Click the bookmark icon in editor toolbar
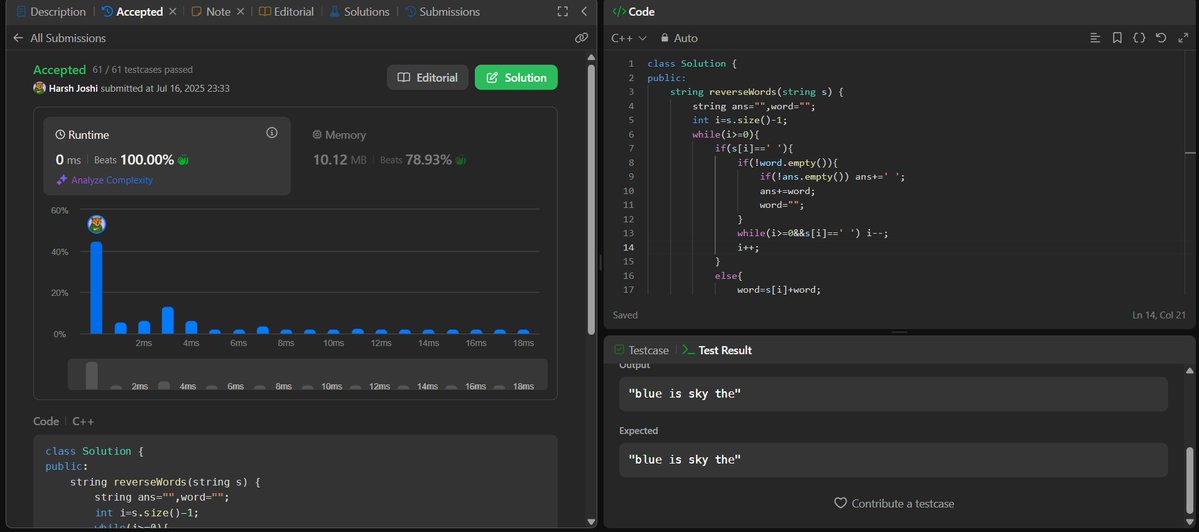Image resolution: width=1199 pixels, height=532 pixels. (x=1117, y=37)
